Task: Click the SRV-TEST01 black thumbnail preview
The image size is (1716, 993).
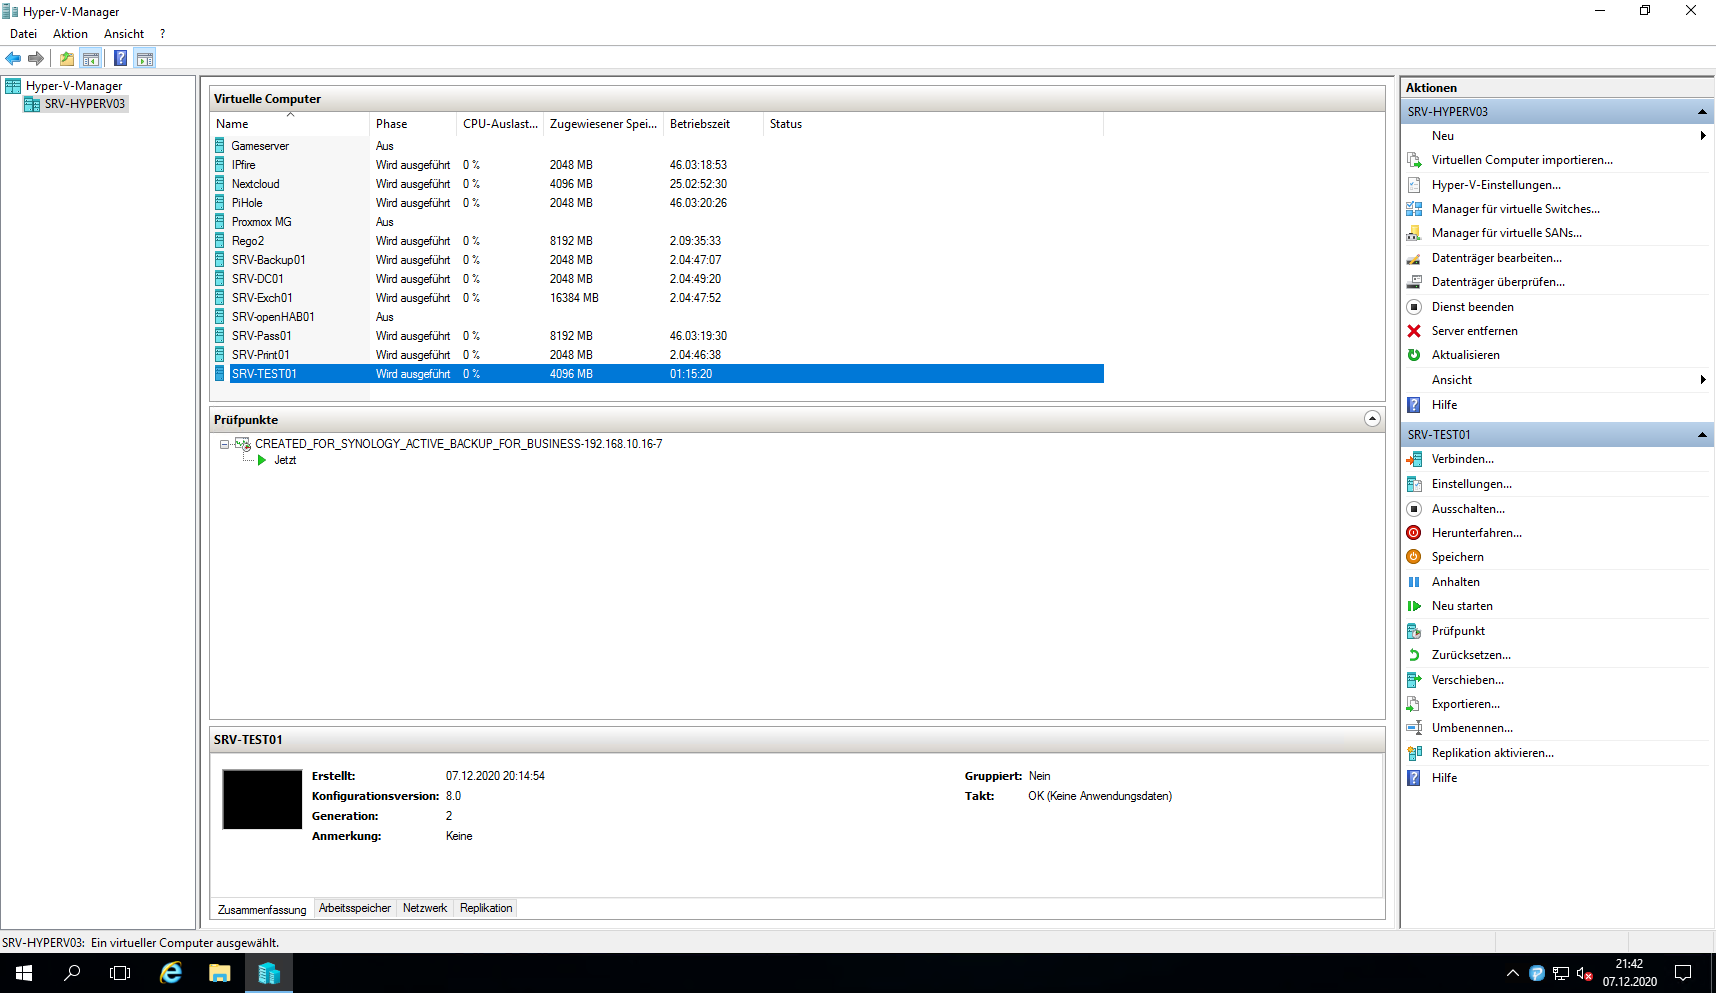Action: click(x=262, y=799)
